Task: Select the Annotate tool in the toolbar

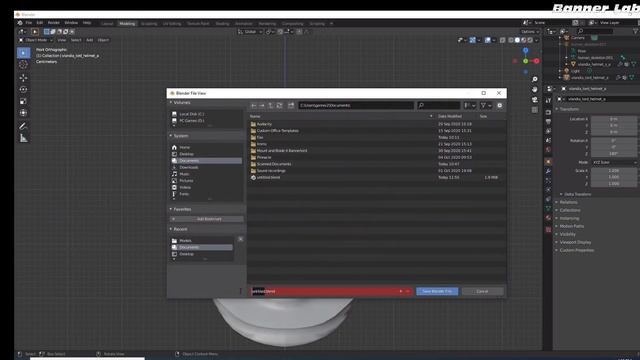Action: tap(23, 126)
